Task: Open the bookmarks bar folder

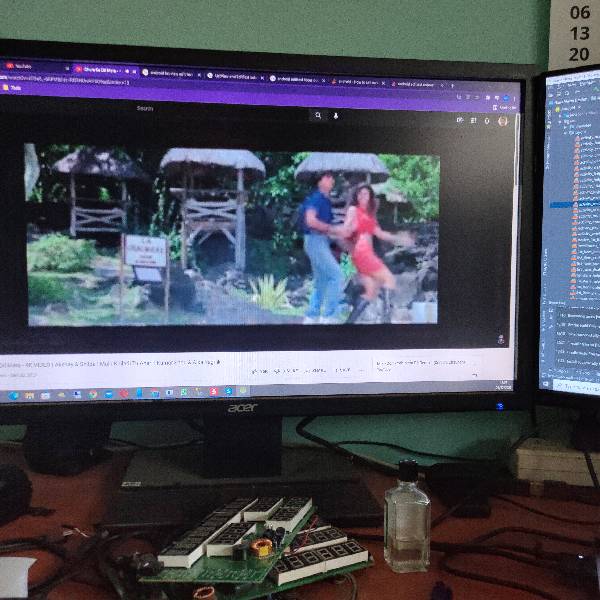Action: tap(12, 87)
